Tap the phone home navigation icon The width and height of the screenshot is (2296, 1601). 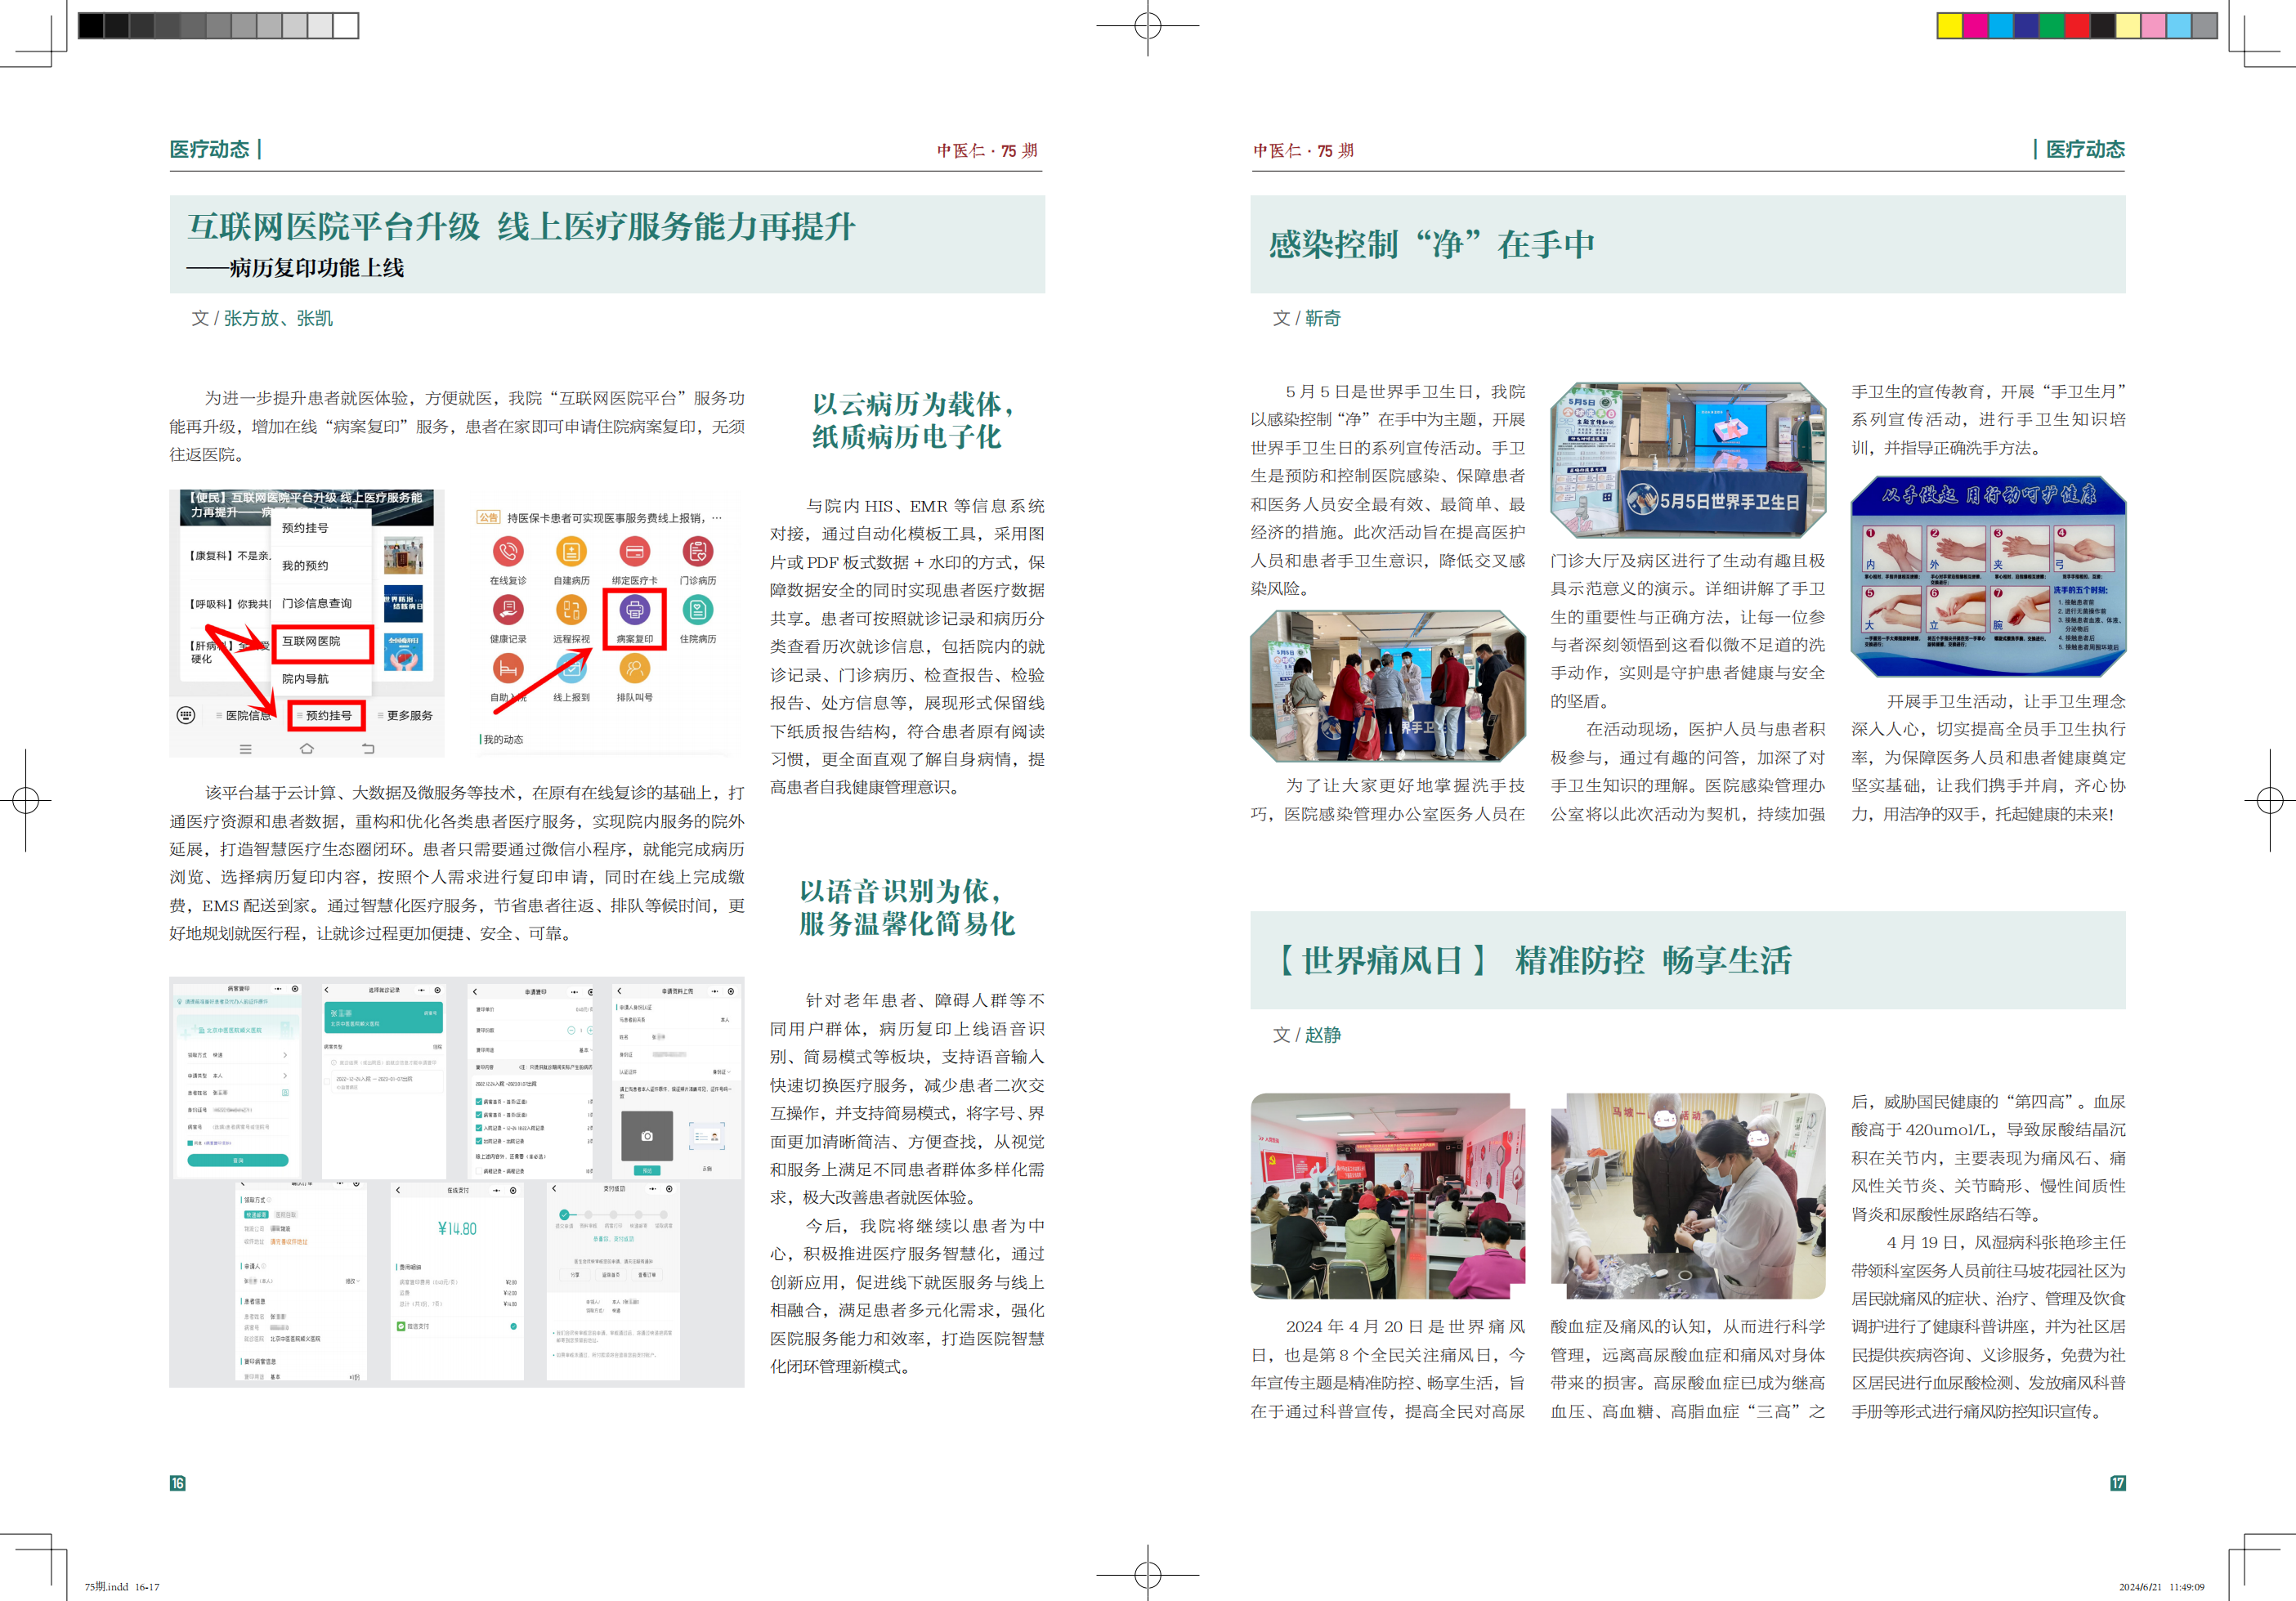(307, 748)
